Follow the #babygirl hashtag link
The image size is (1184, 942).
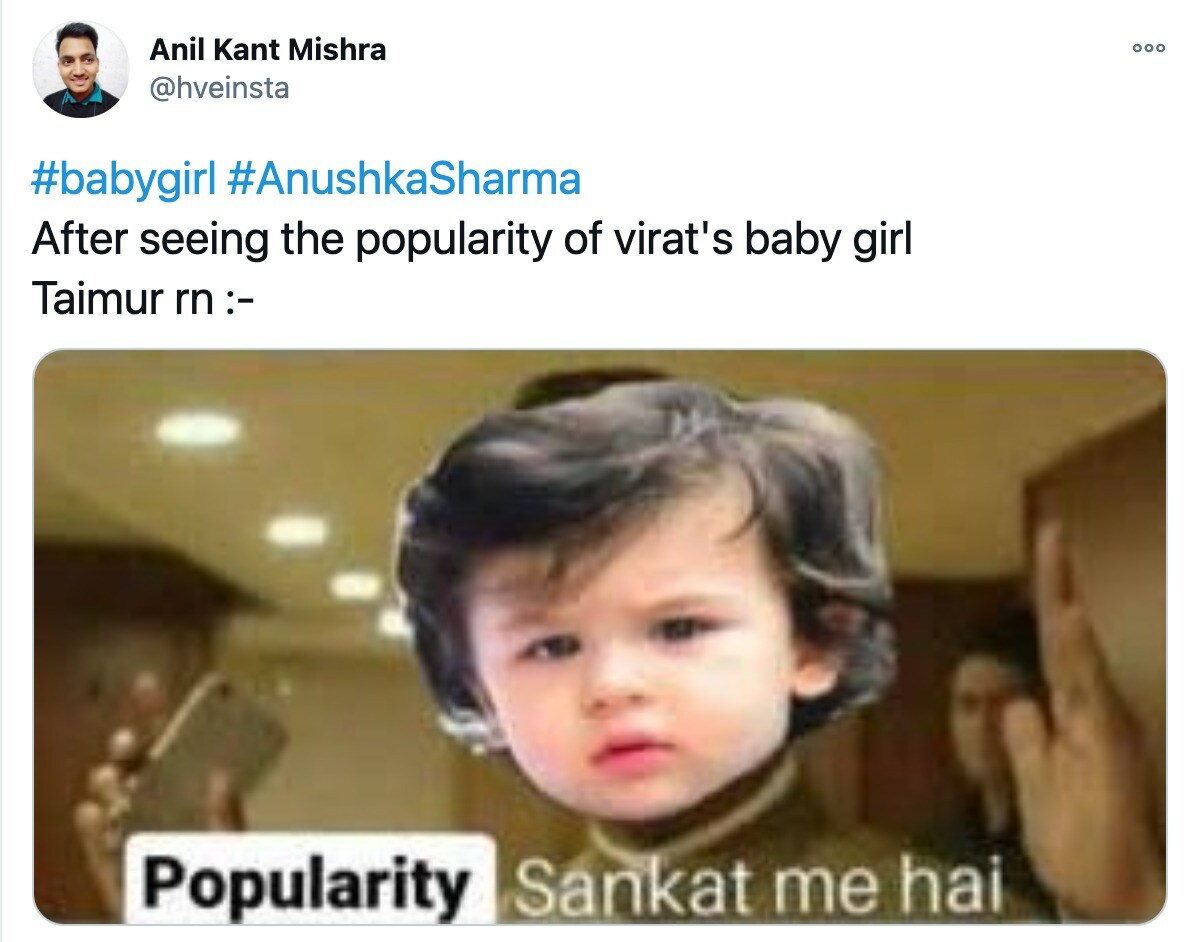tap(124, 180)
